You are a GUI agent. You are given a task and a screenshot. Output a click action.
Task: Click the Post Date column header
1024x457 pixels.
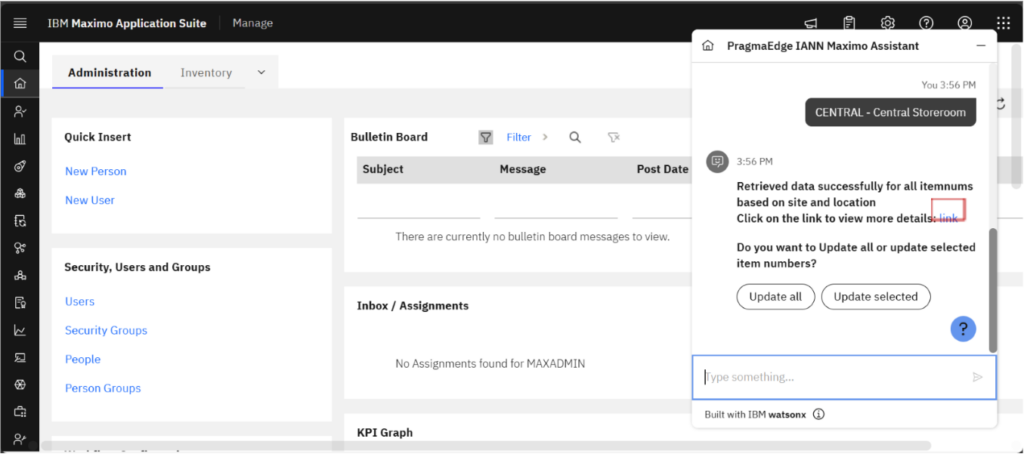[662, 169]
